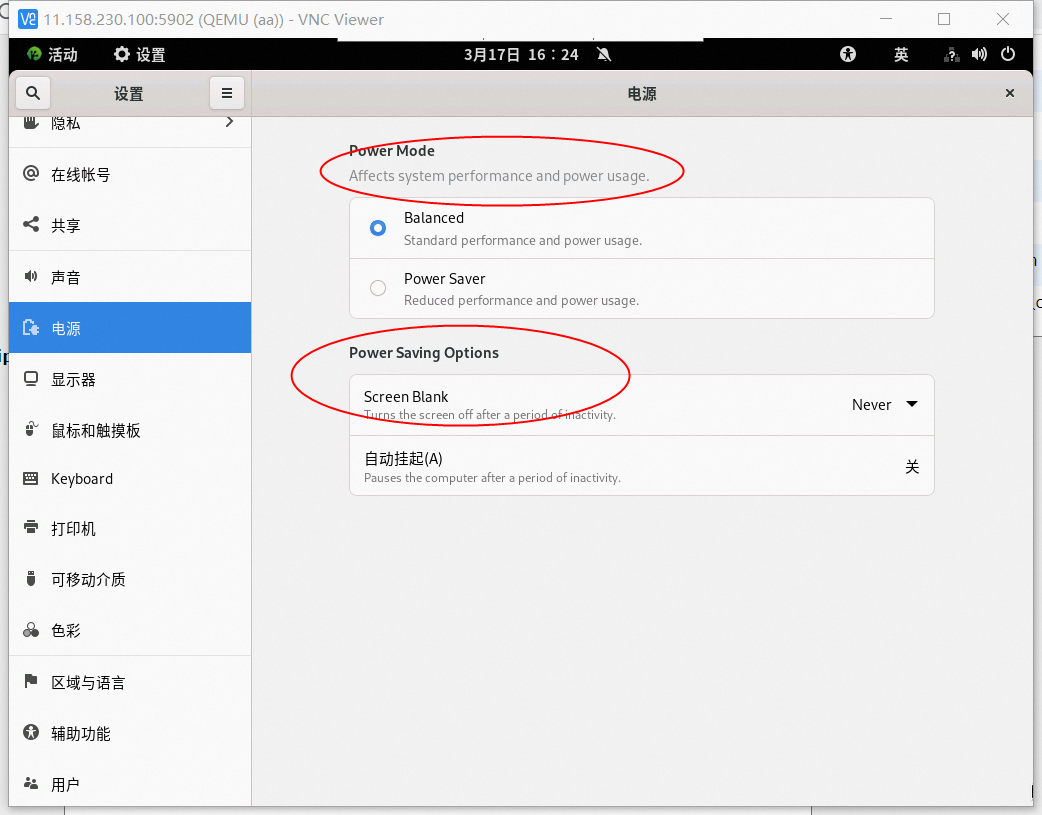Open the Screen Blank Never dropdown

point(884,405)
